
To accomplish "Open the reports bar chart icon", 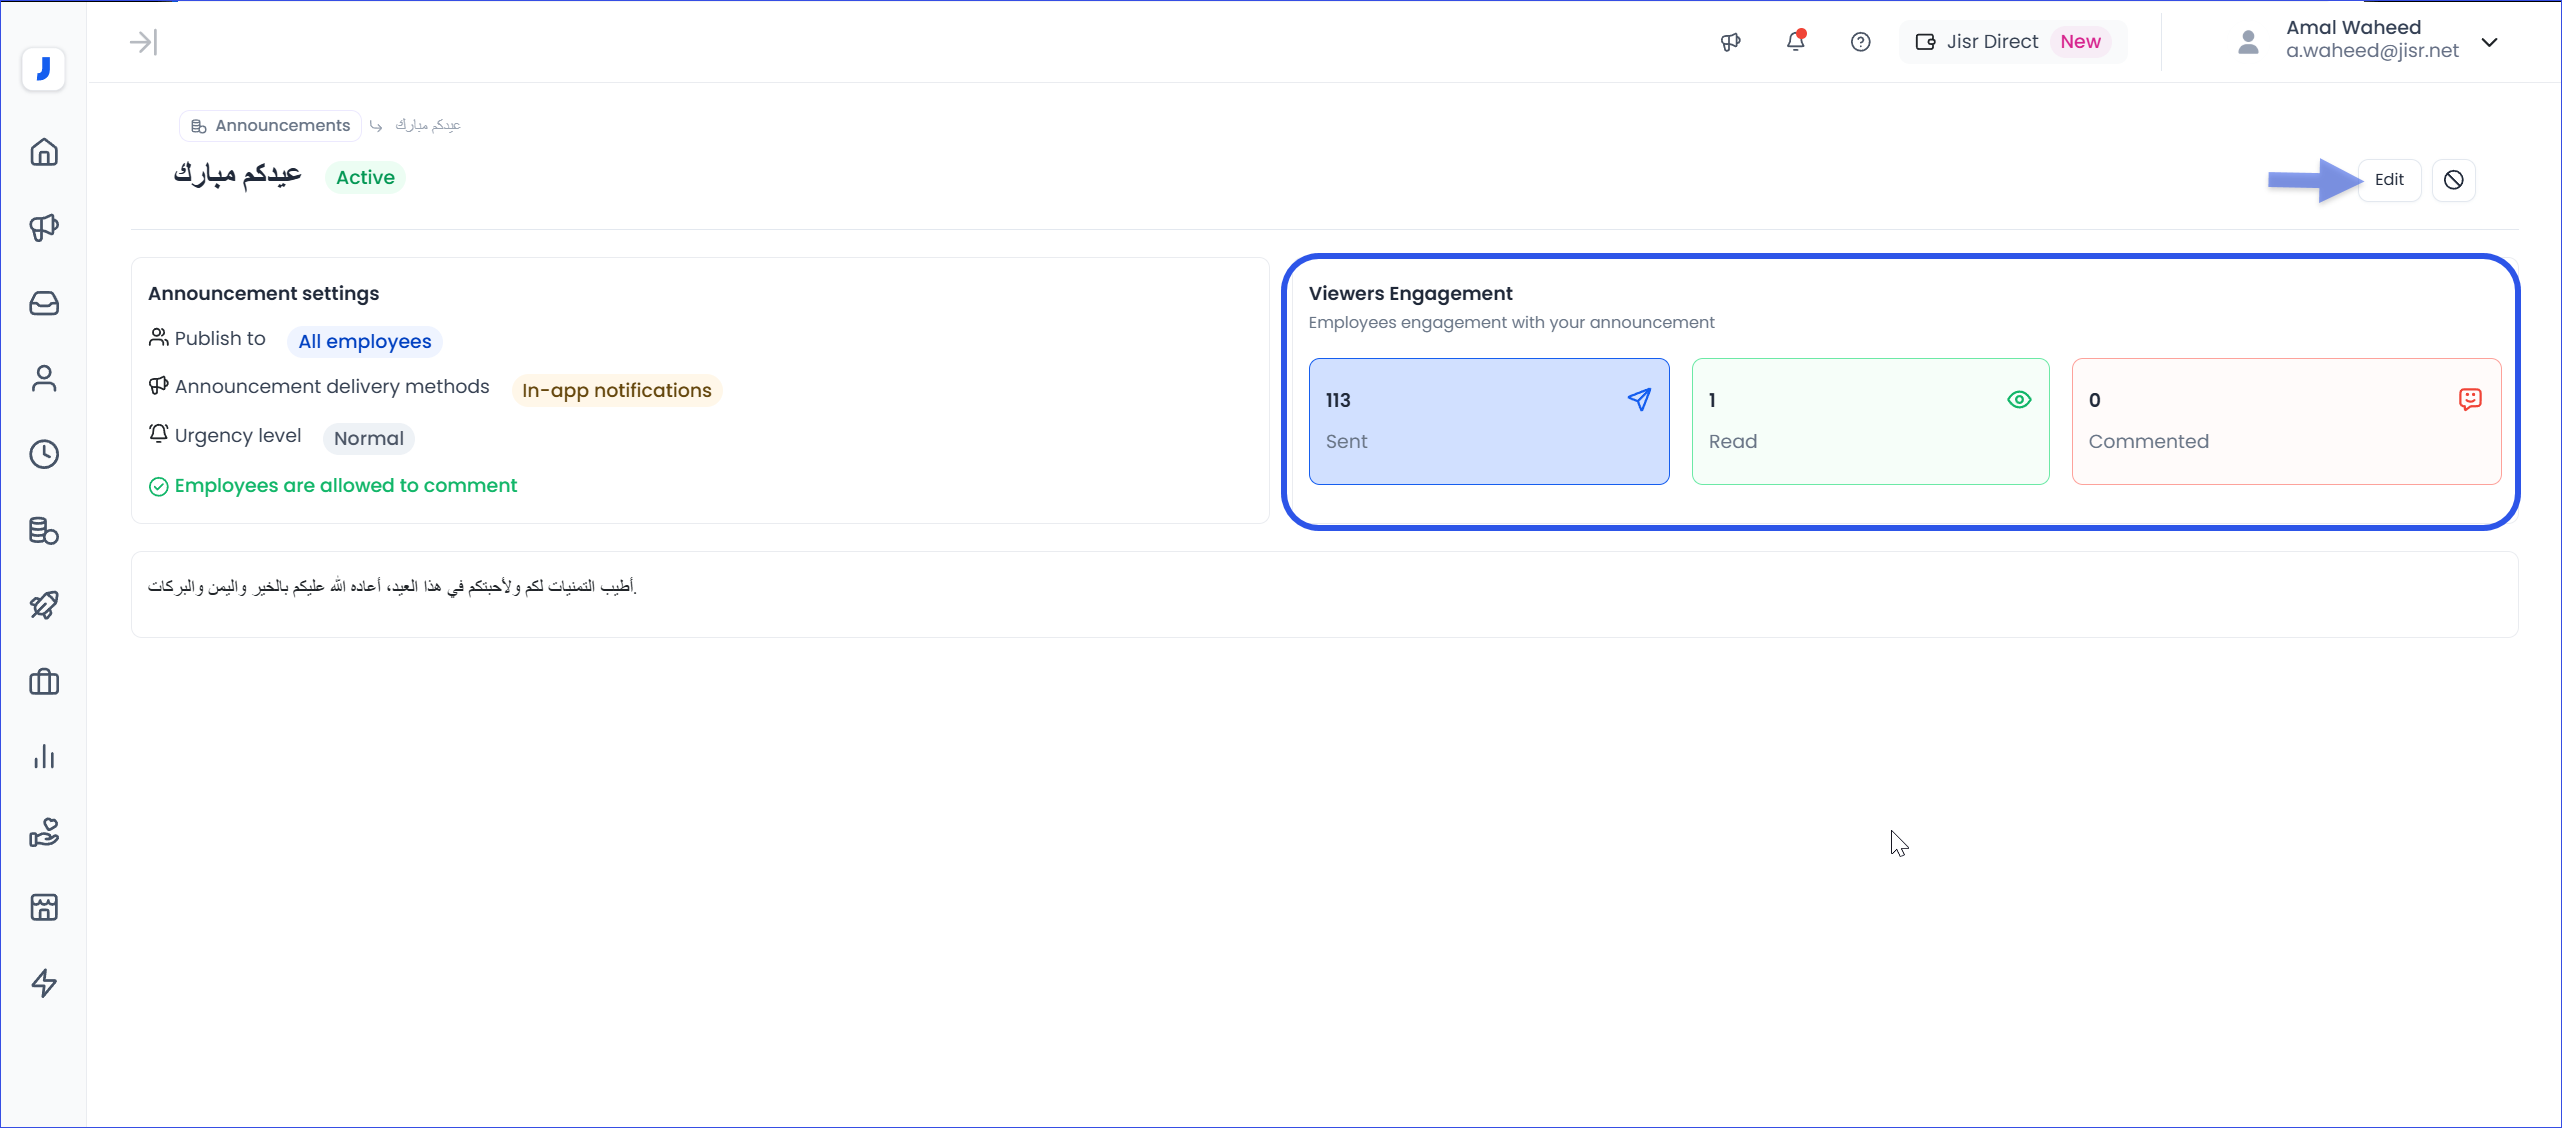I will click(x=44, y=757).
